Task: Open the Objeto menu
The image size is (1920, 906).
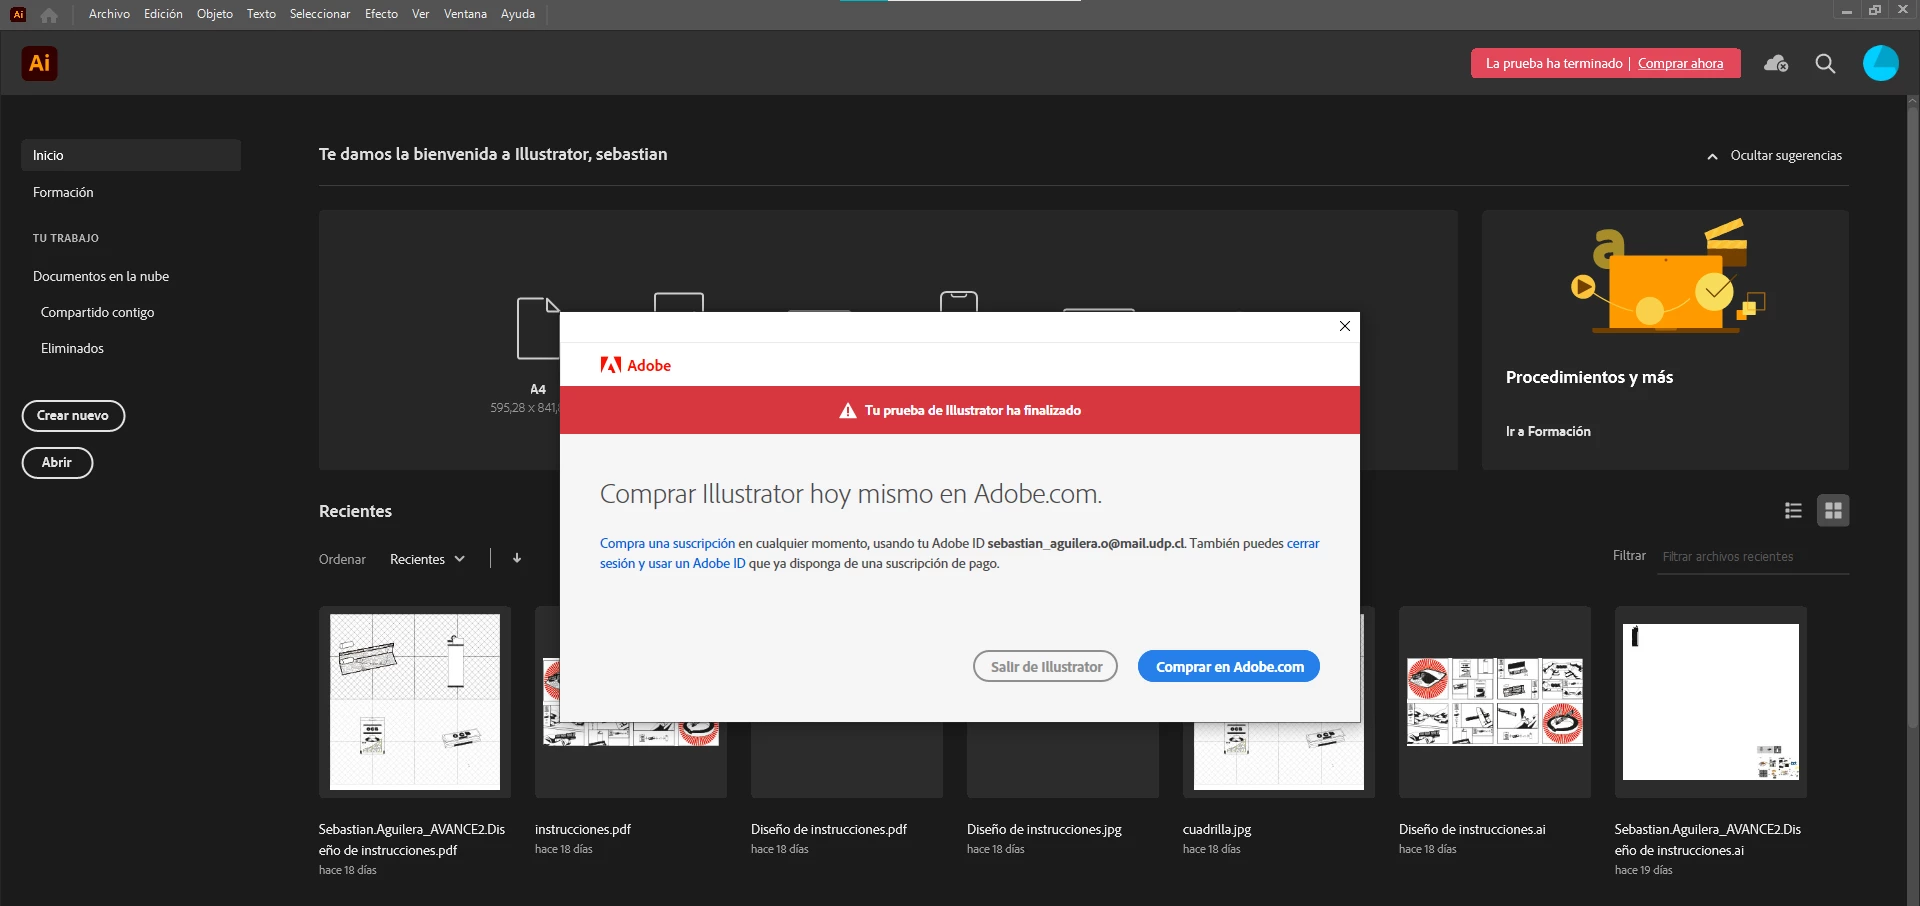Action: tap(215, 14)
